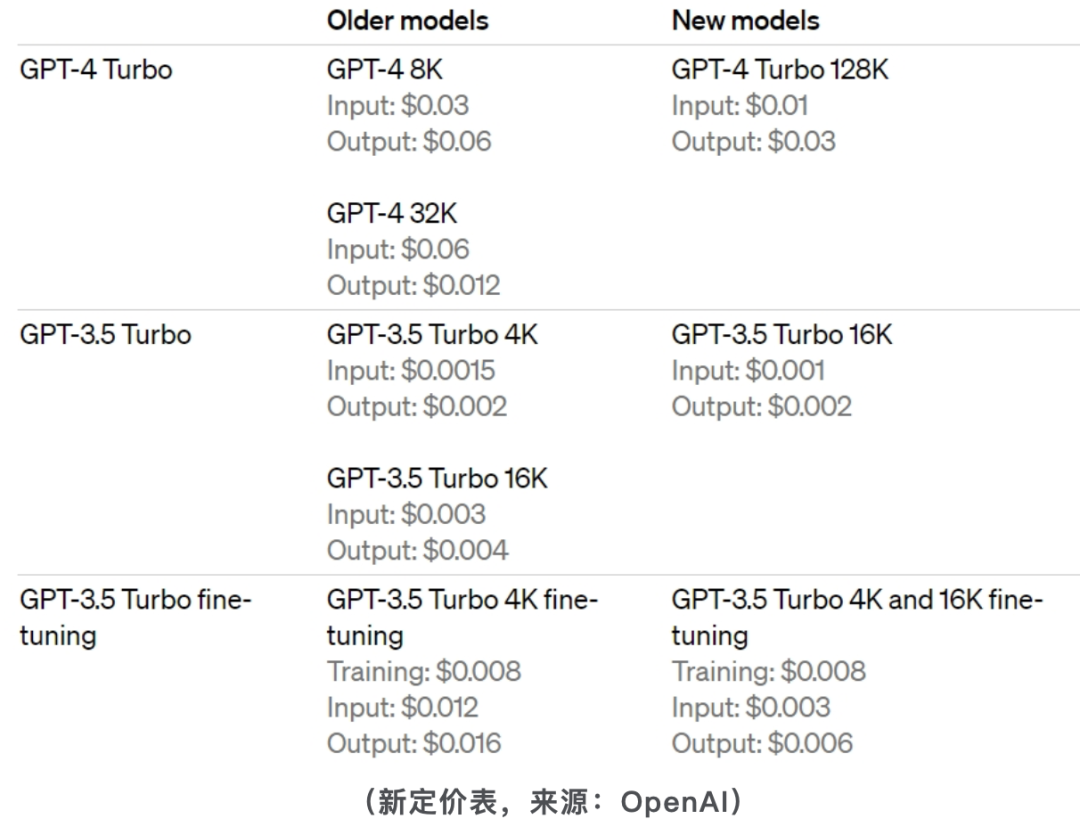Click the New models column header
The width and height of the screenshot is (1080, 827).
click(745, 21)
